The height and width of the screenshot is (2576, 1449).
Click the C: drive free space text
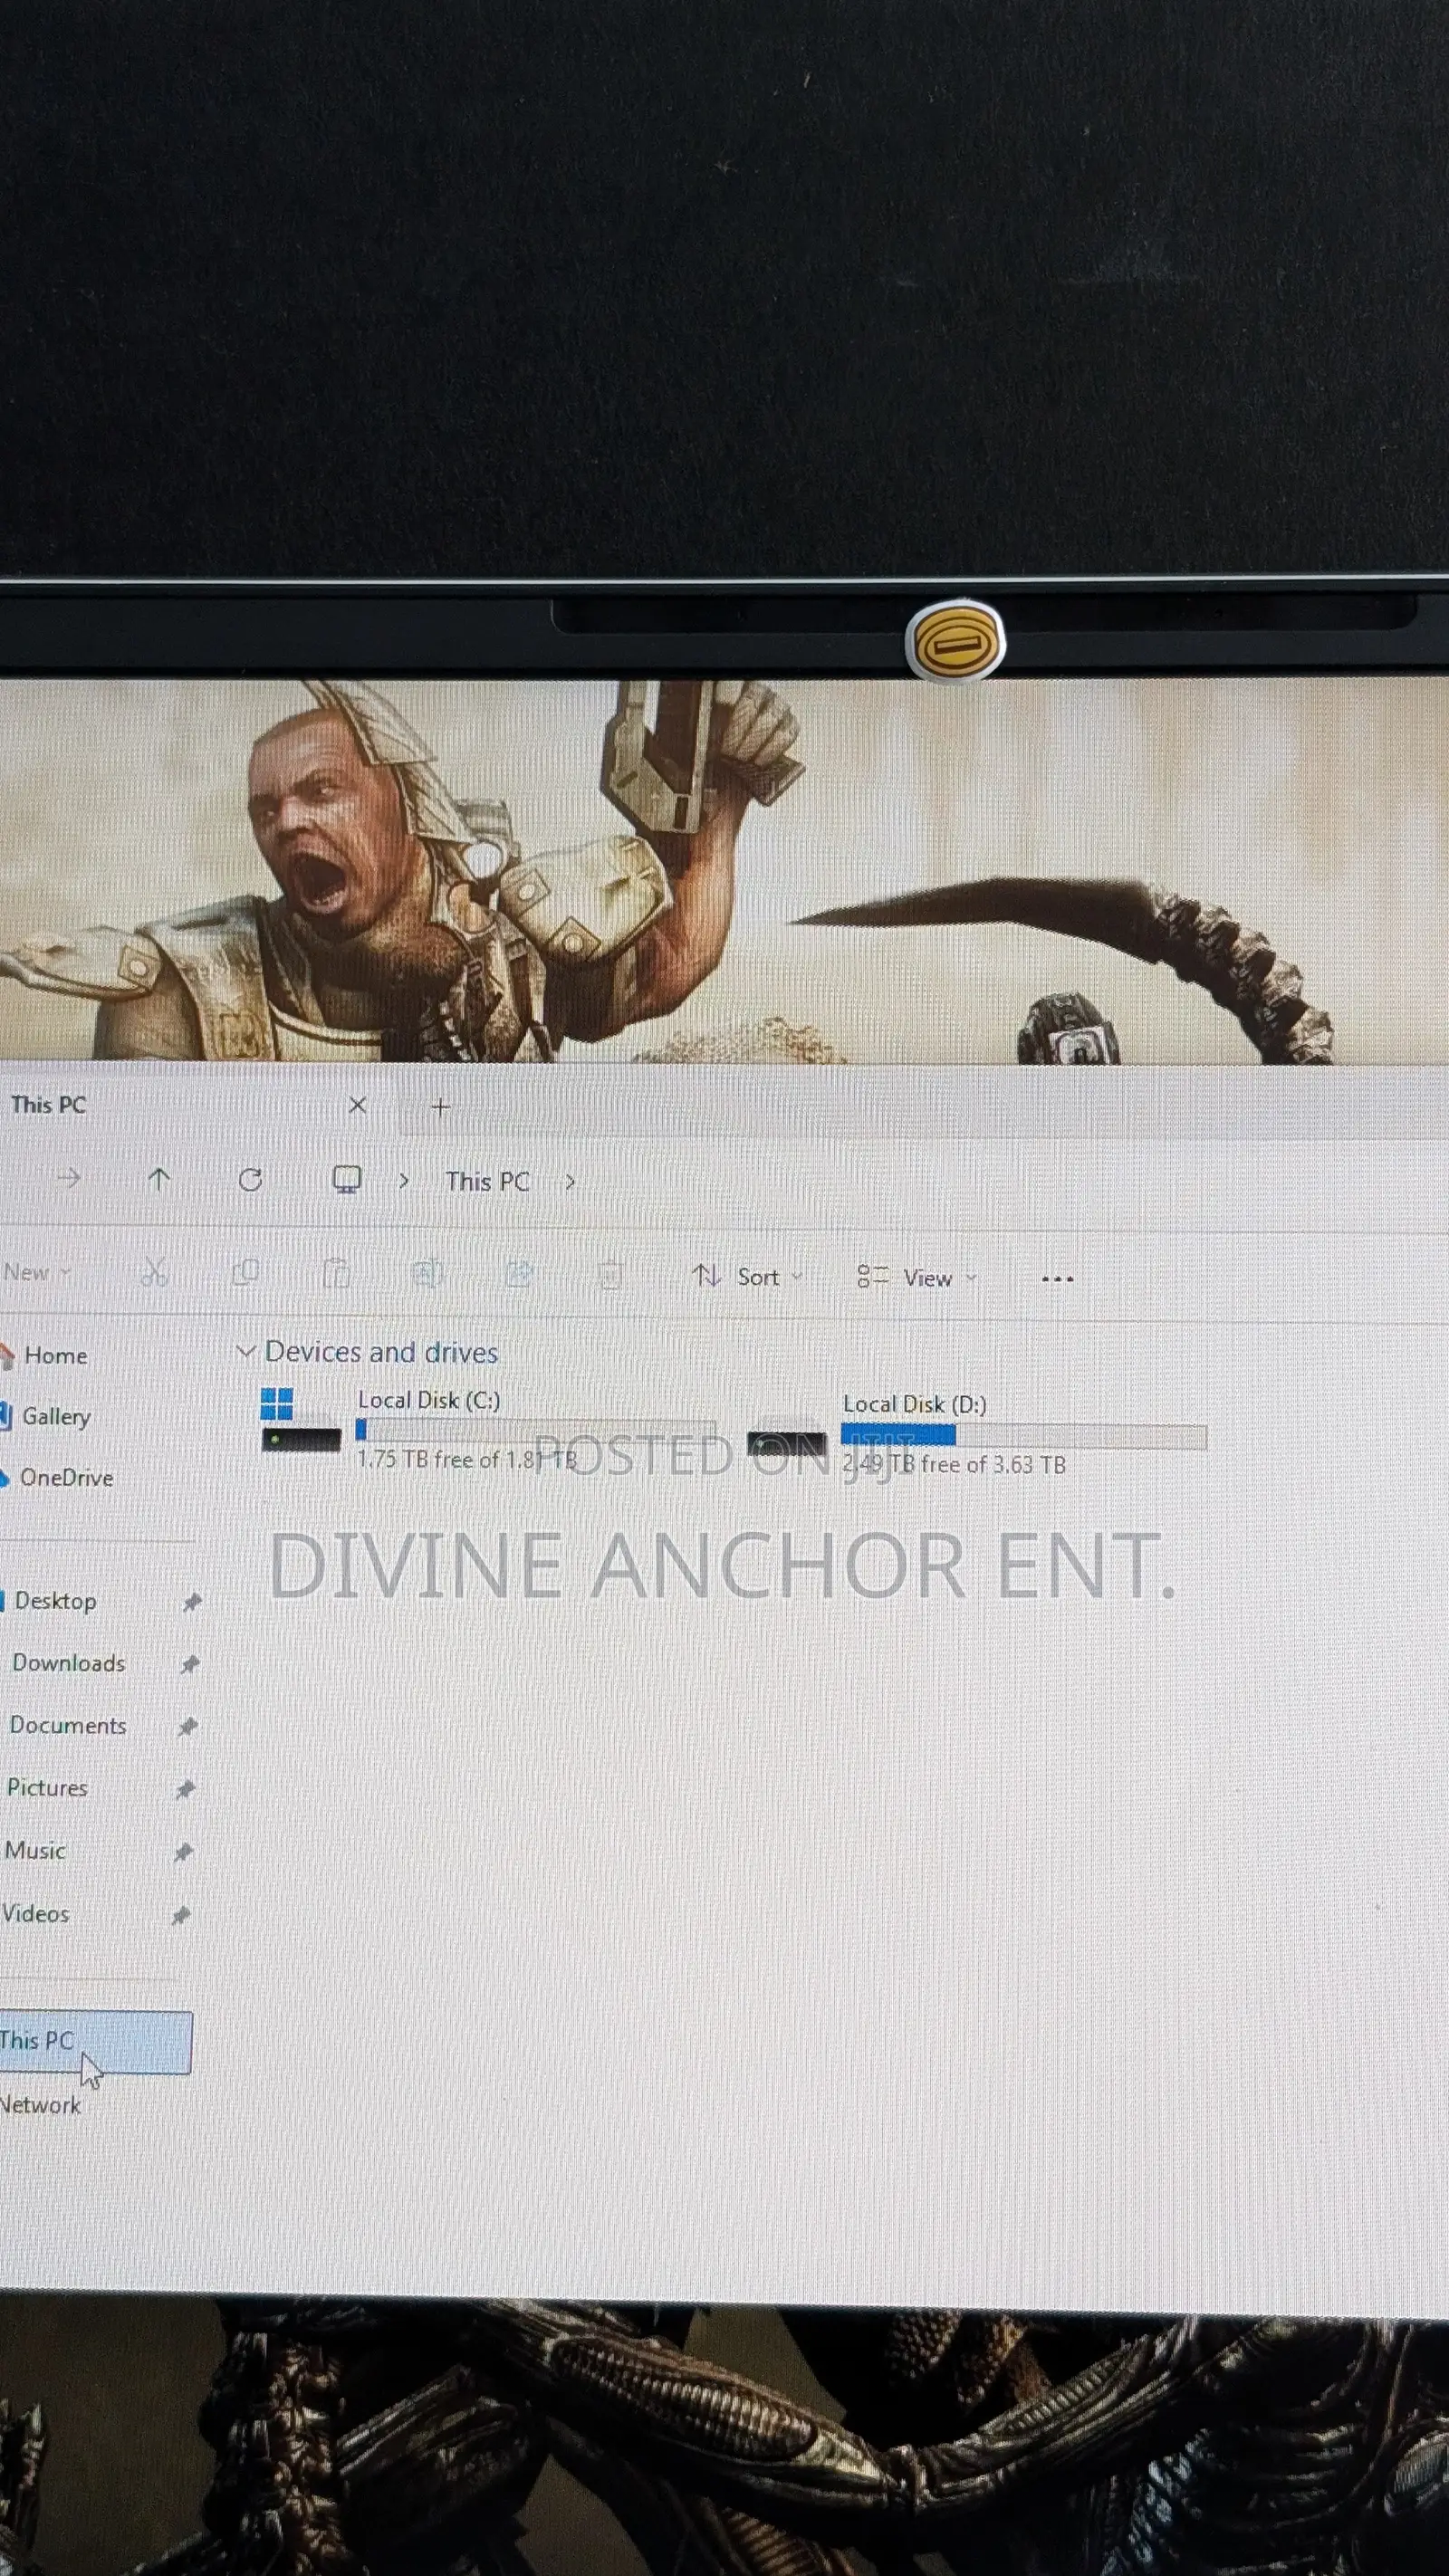[467, 1460]
